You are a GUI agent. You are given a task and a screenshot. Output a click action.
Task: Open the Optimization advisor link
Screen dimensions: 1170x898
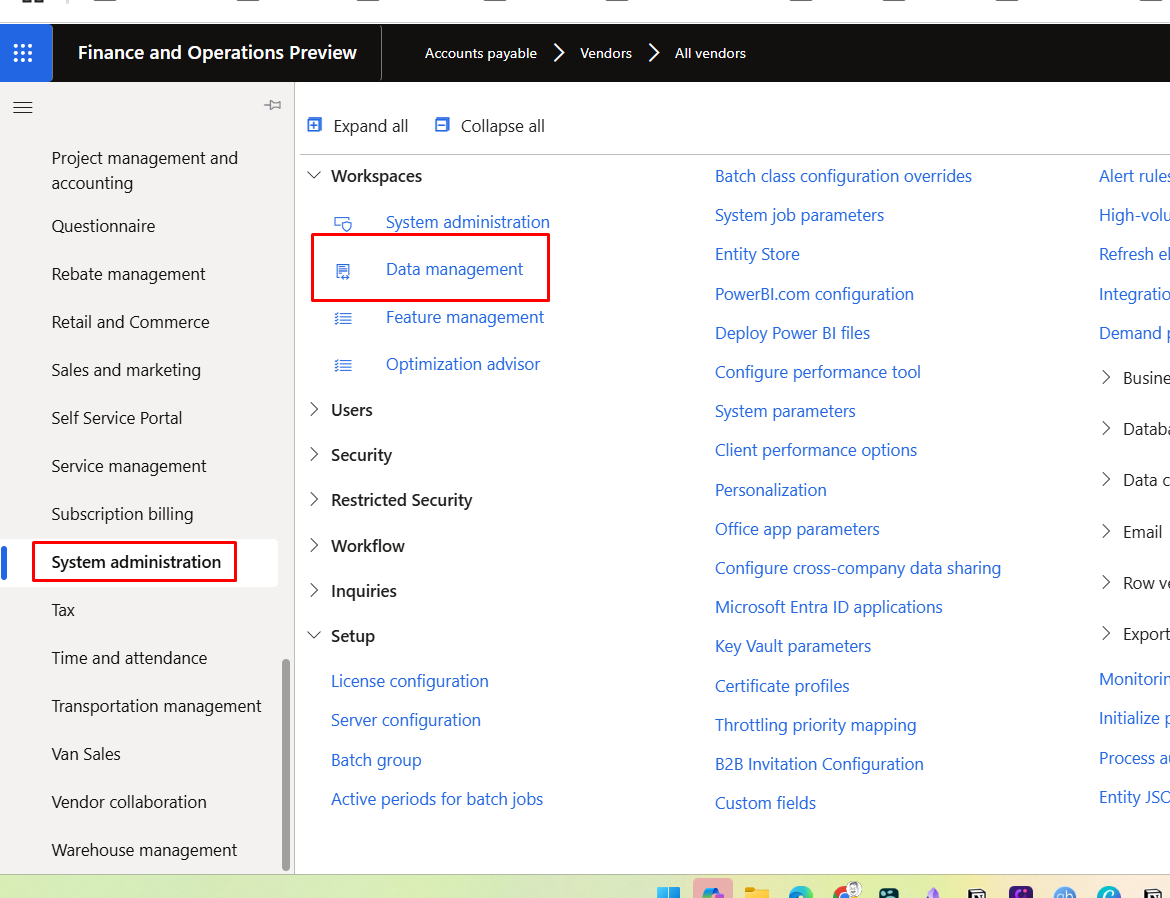[x=463, y=364]
